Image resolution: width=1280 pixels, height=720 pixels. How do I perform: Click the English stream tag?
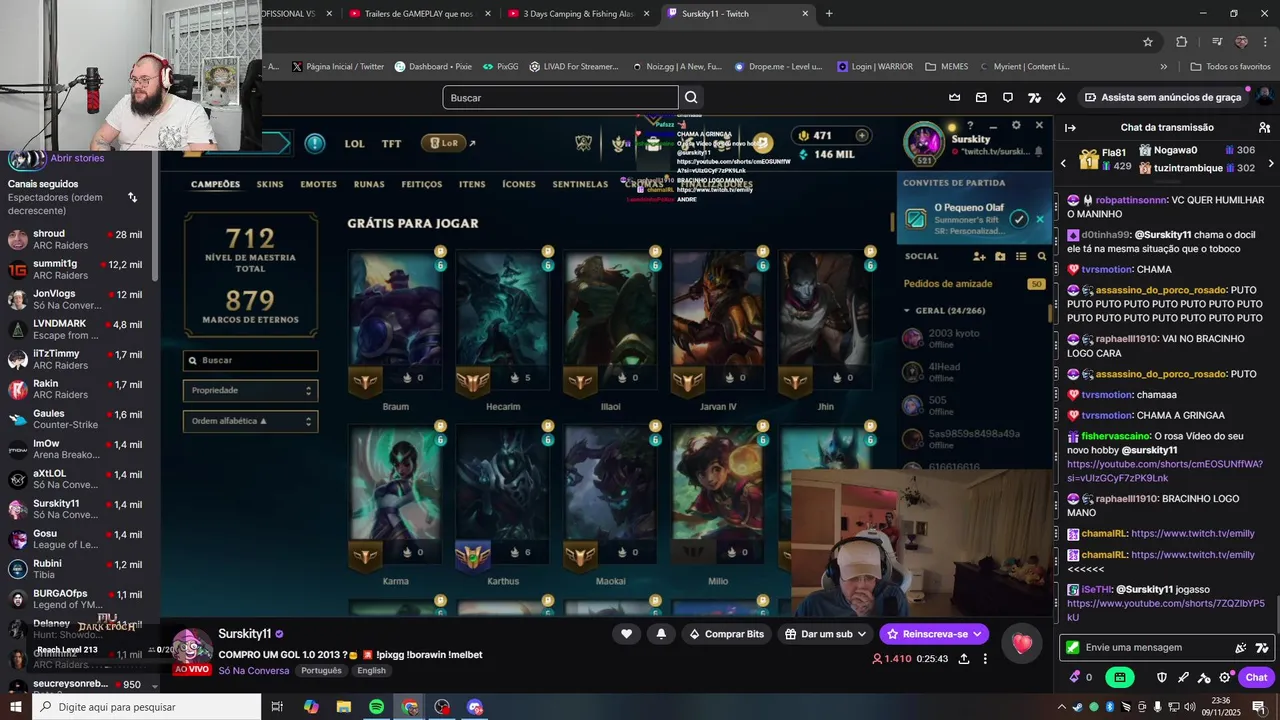click(371, 671)
